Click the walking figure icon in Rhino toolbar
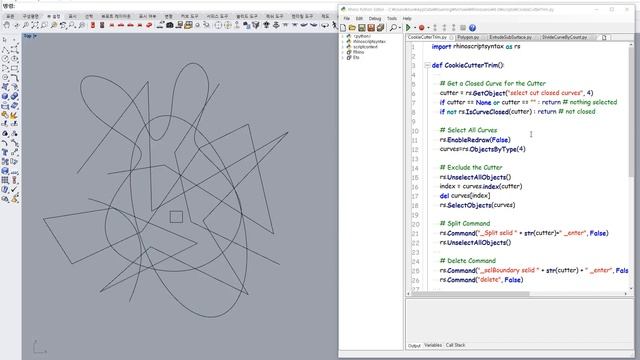 335,25
